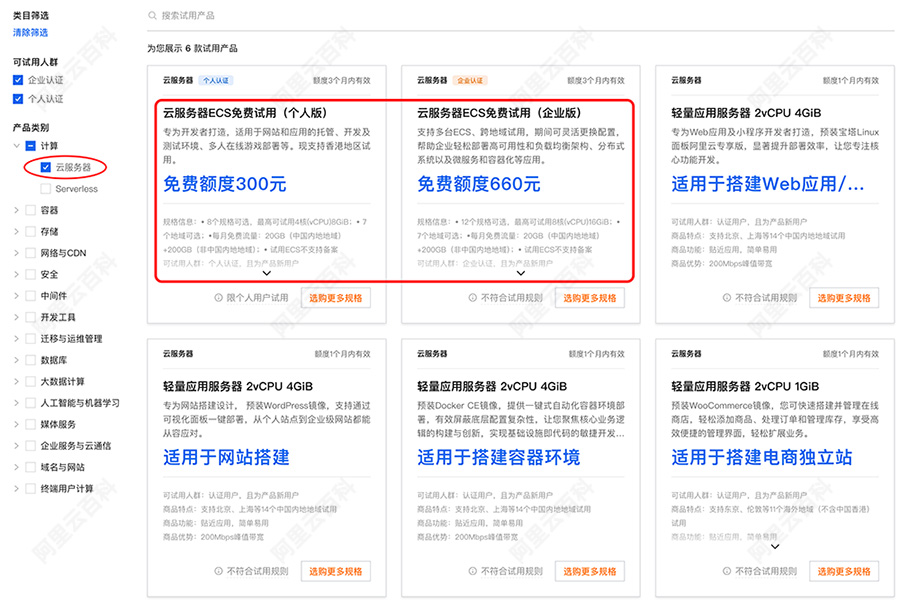Screen dimensions: 900x602
Task: Click info icon on 适用于搭建电商独立站 card footer
Action: (x=727, y=571)
